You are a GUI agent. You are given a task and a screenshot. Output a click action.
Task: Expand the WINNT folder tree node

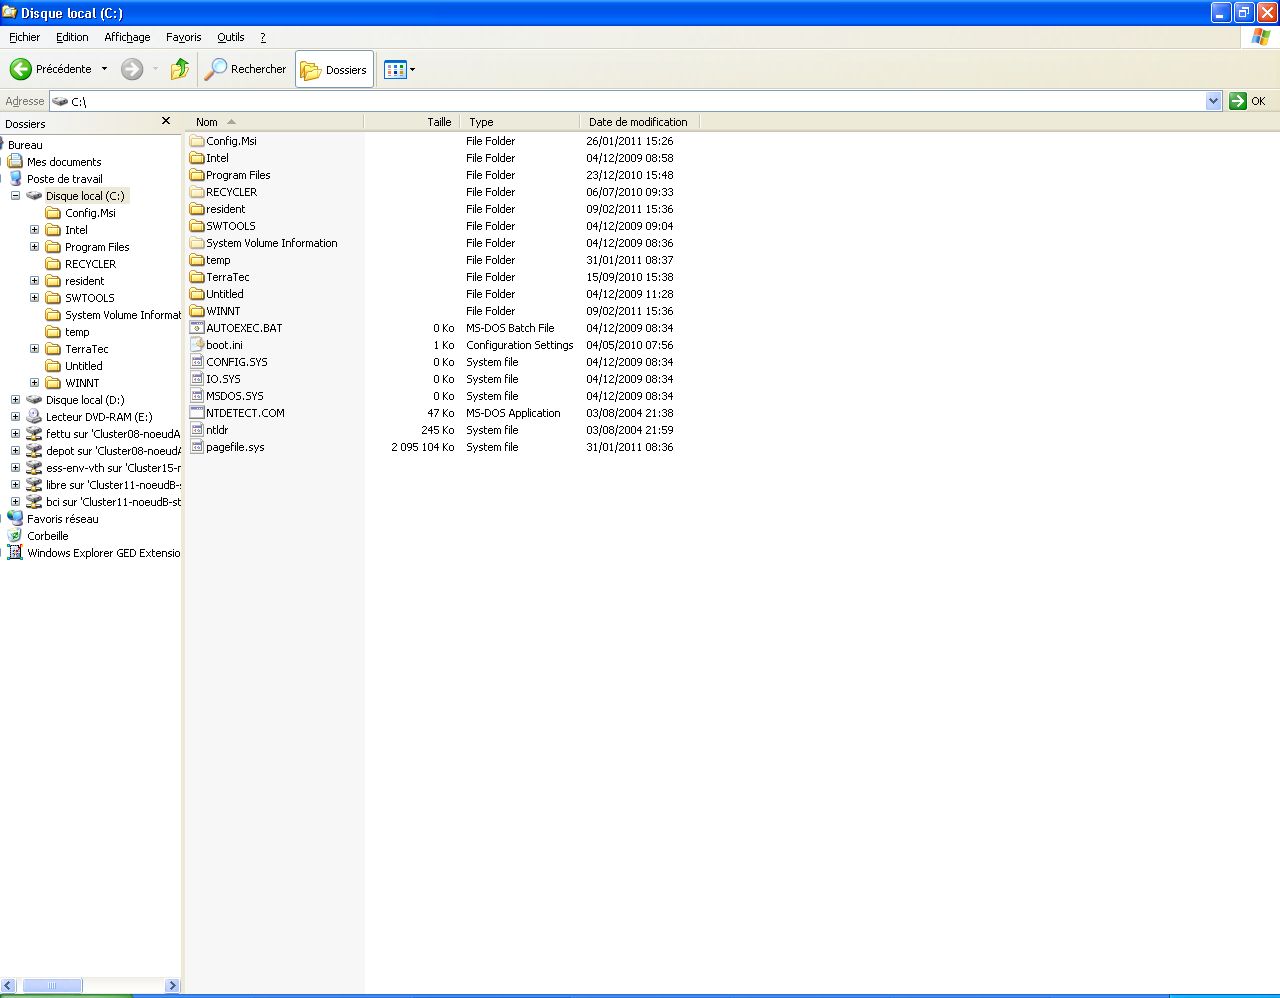pos(34,383)
